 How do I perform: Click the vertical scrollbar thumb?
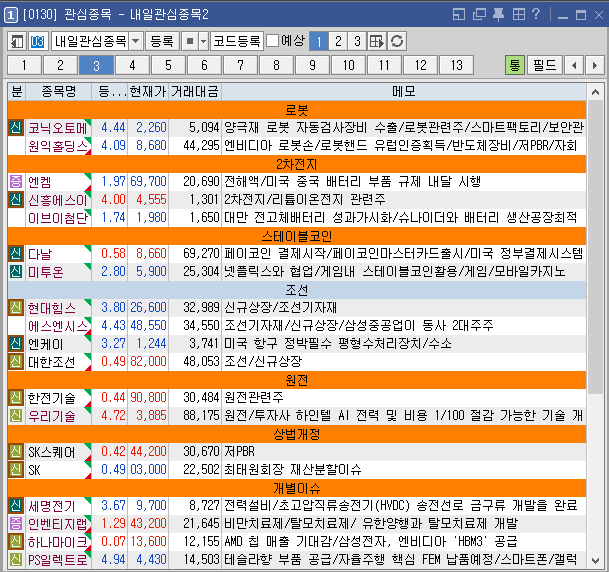click(595, 247)
